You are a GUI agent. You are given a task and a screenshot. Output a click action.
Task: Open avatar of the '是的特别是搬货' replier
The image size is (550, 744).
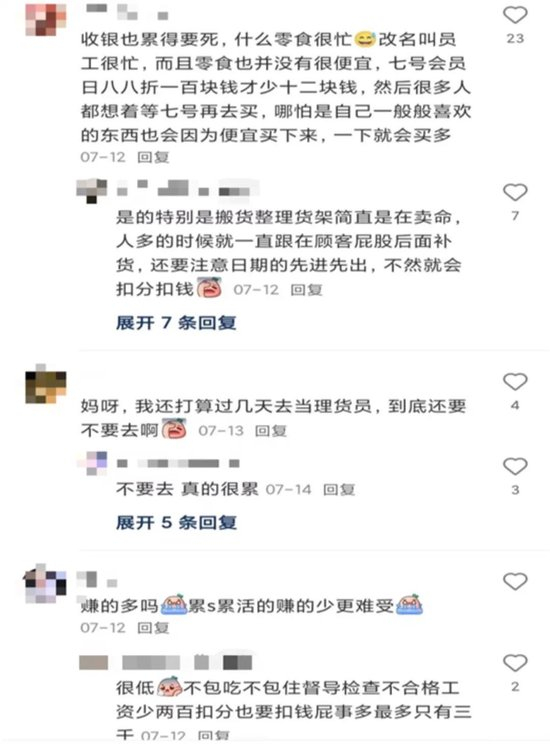(x=92, y=191)
